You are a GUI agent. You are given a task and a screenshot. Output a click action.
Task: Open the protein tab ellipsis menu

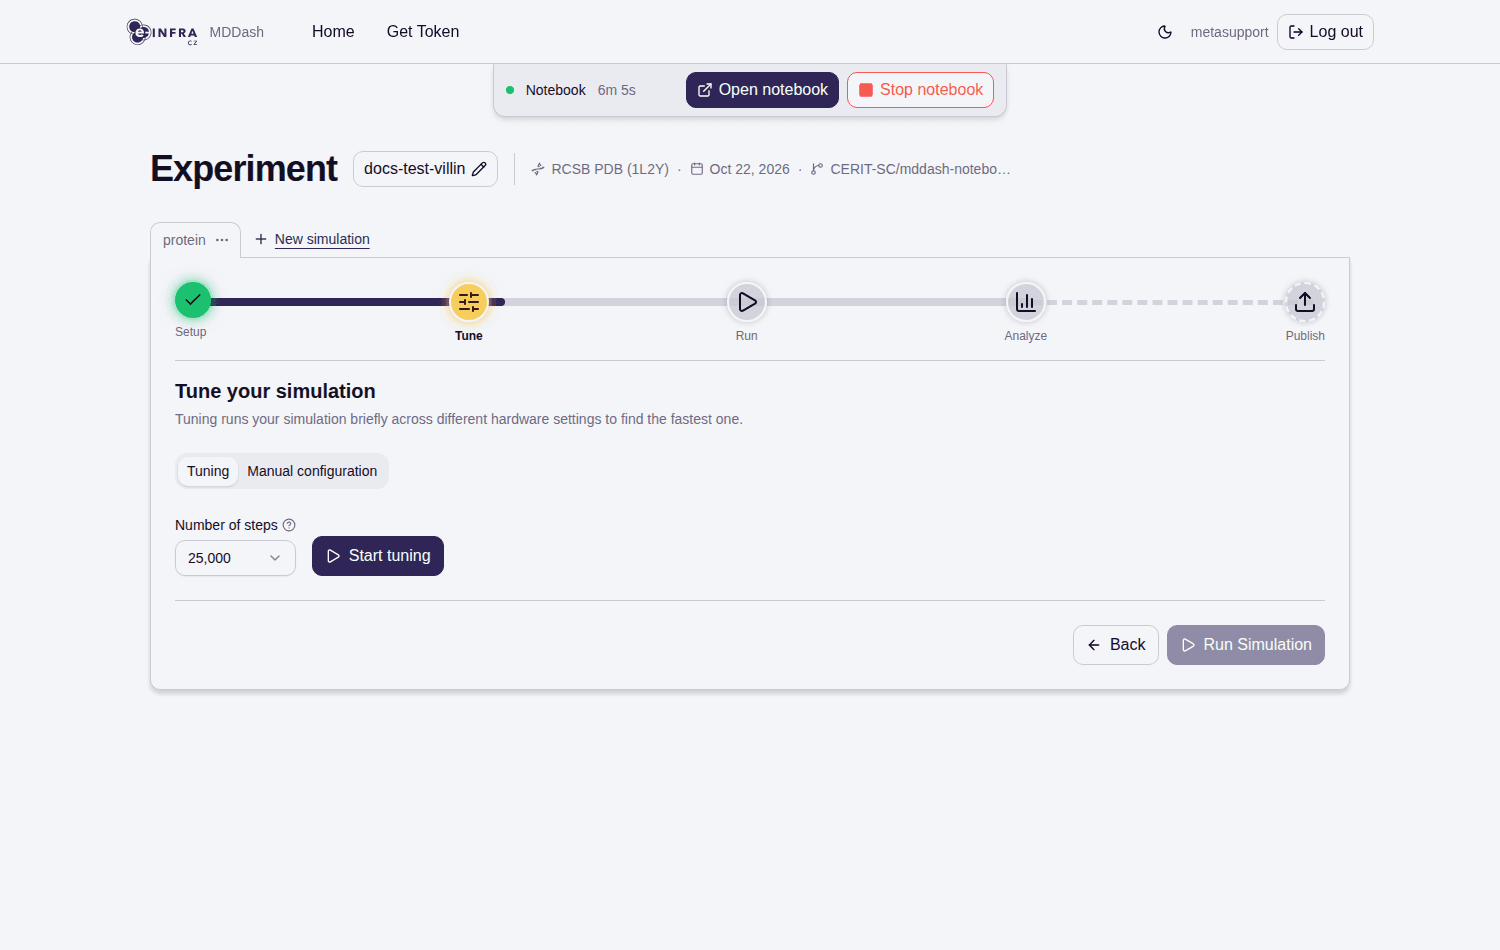222,240
